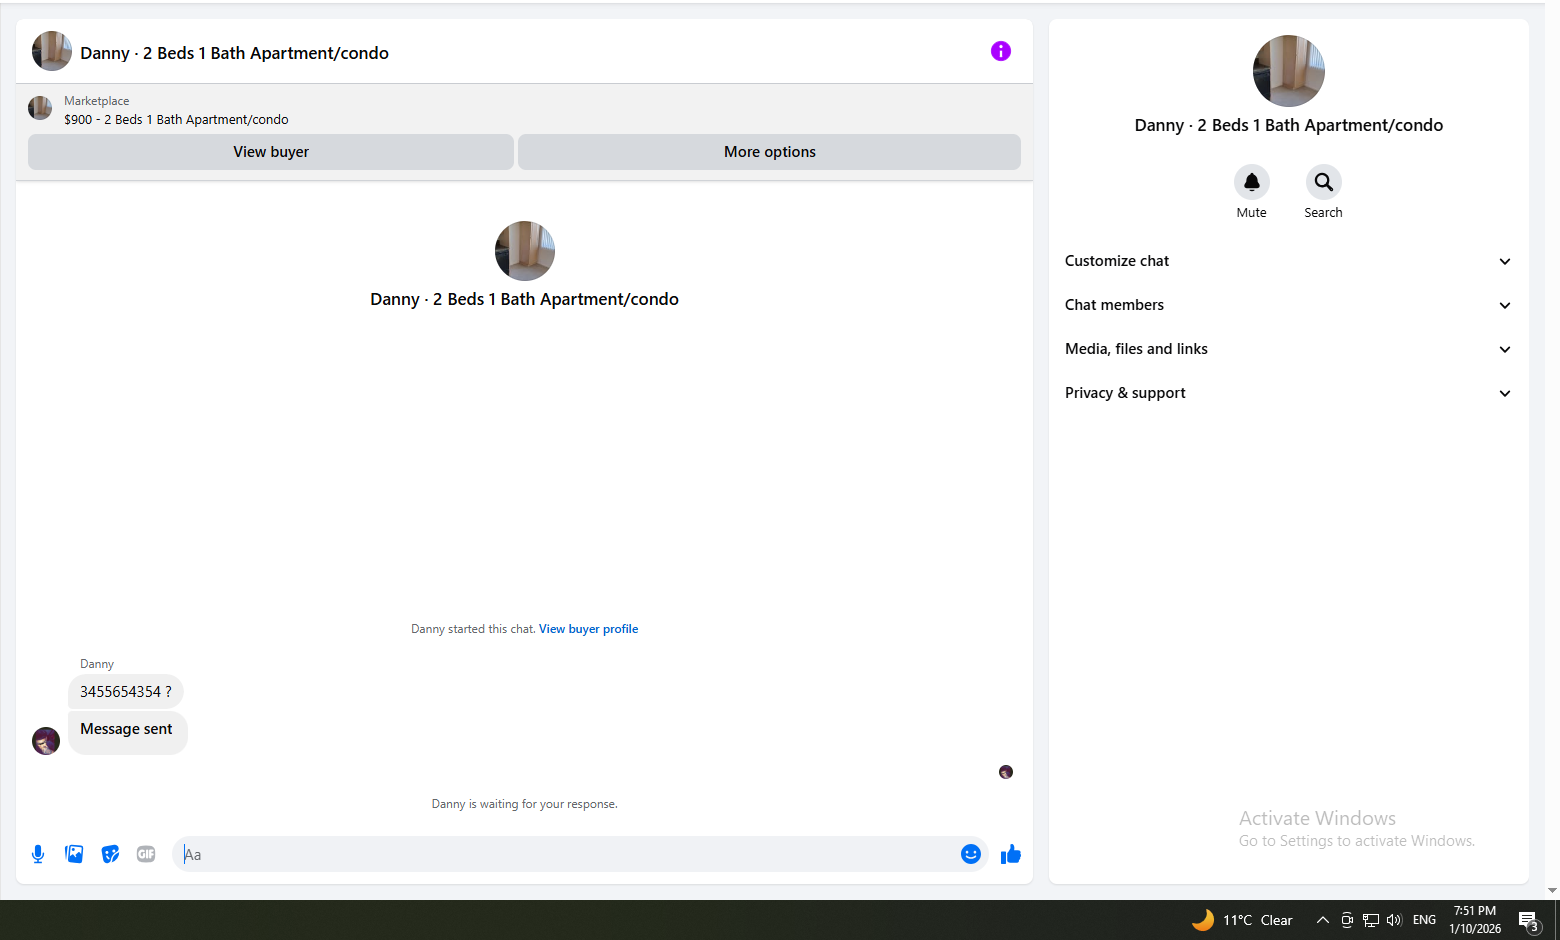1560x940 pixels.
Task: Choose a sticker from the sticker icon
Action: pyautogui.click(x=110, y=854)
